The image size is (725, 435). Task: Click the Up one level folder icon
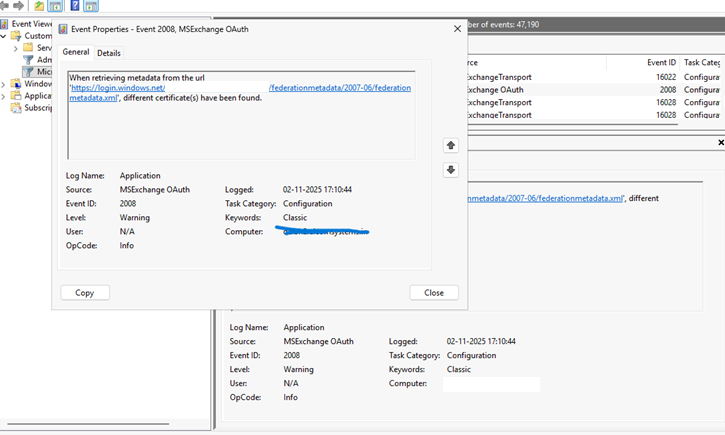tap(39, 6)
